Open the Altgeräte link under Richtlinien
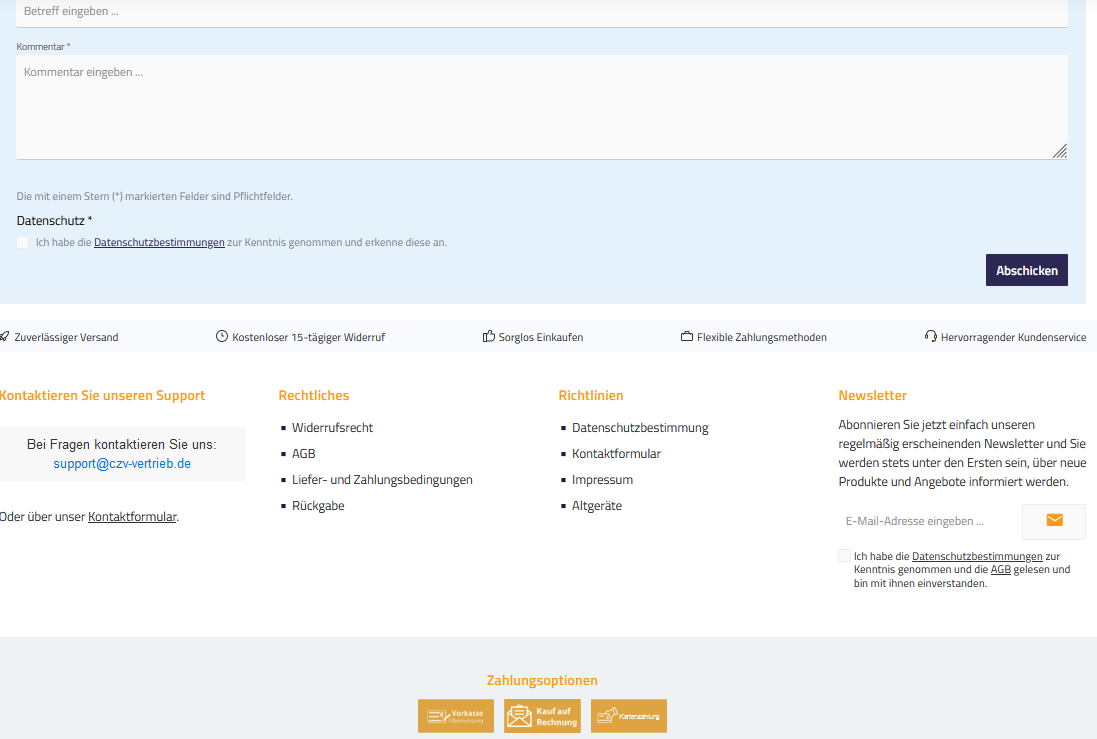 tap(597, 506)
